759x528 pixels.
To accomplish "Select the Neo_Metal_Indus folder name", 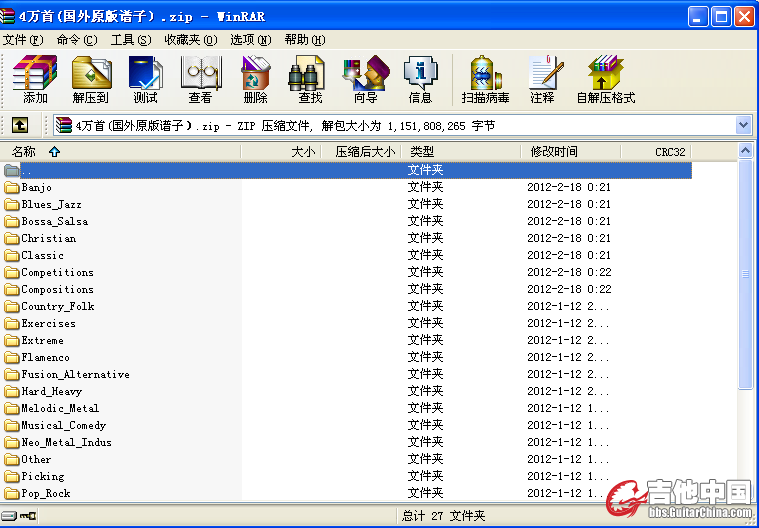I will click(67, 442).
